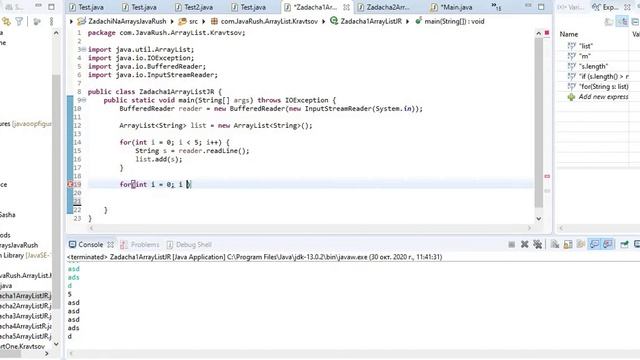Expand breadcrumb arrow before main(String[]) : void
640x360 pixels.
click(408, 21)
